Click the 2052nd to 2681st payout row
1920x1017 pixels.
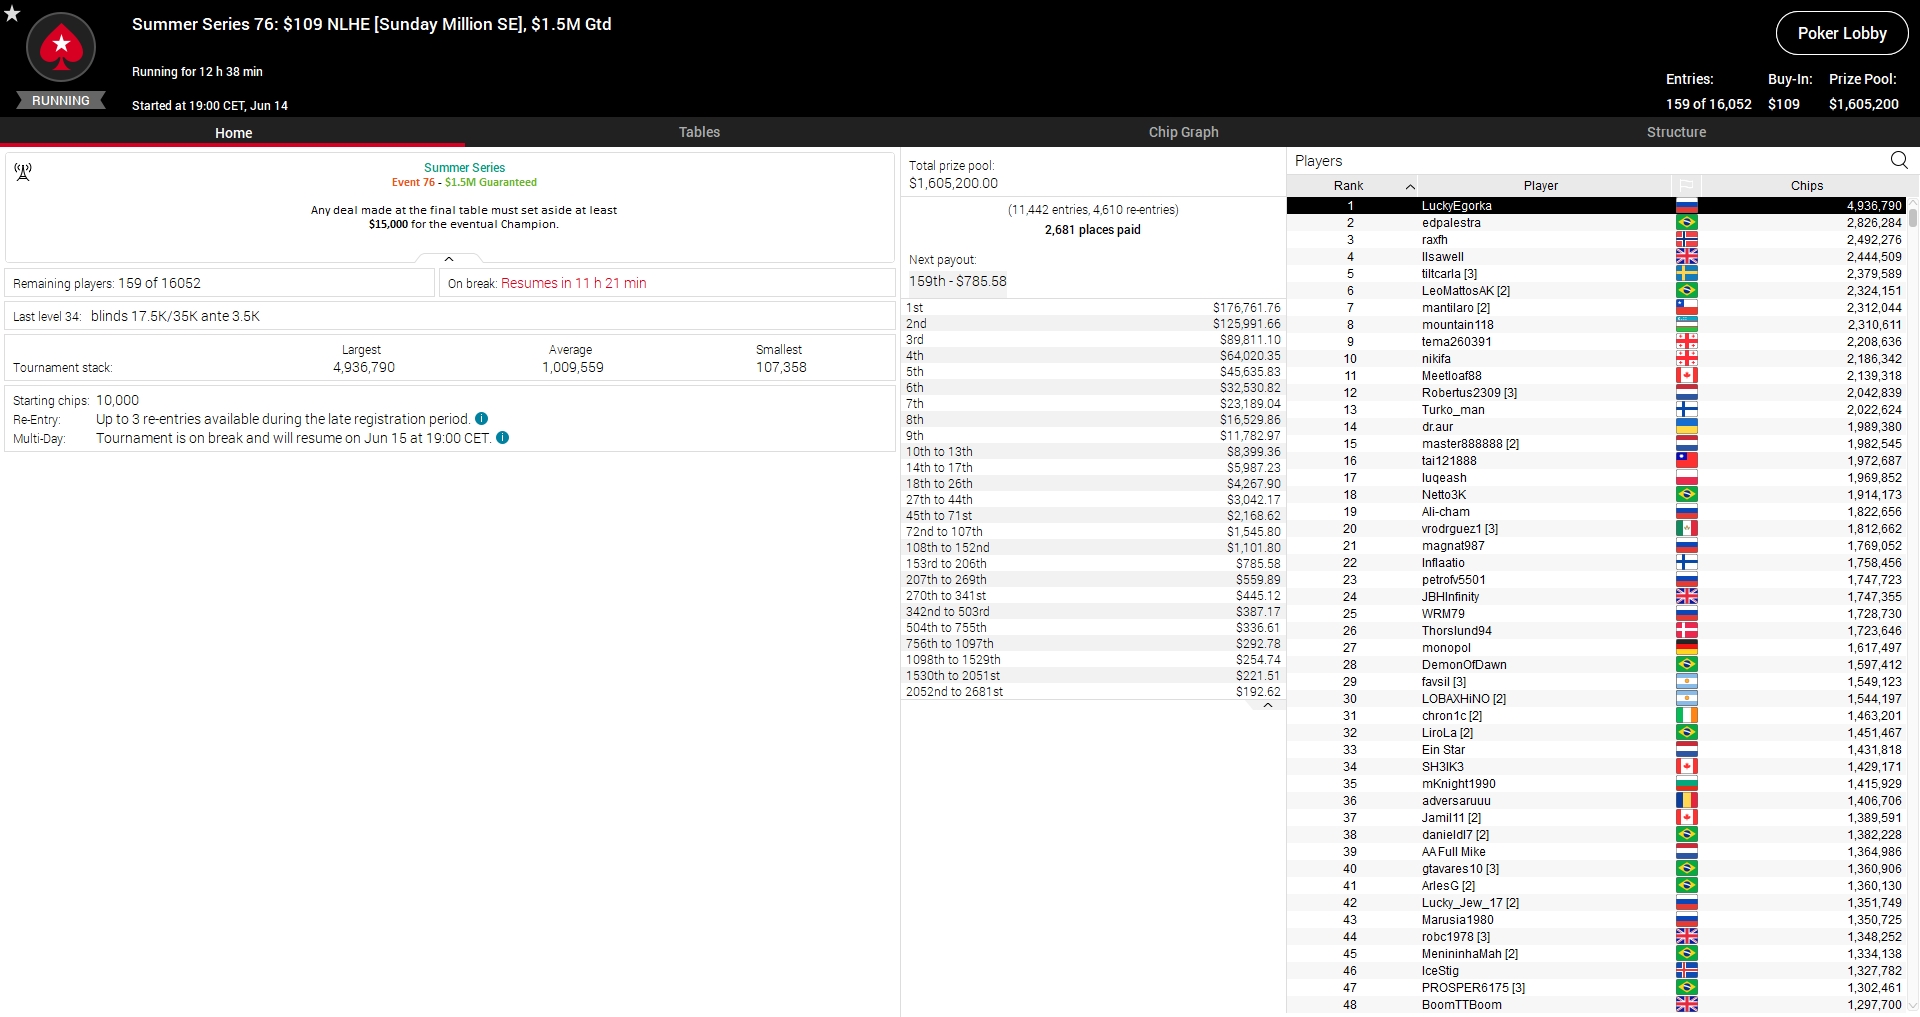pyautogui.click(x=1093, y=692)
